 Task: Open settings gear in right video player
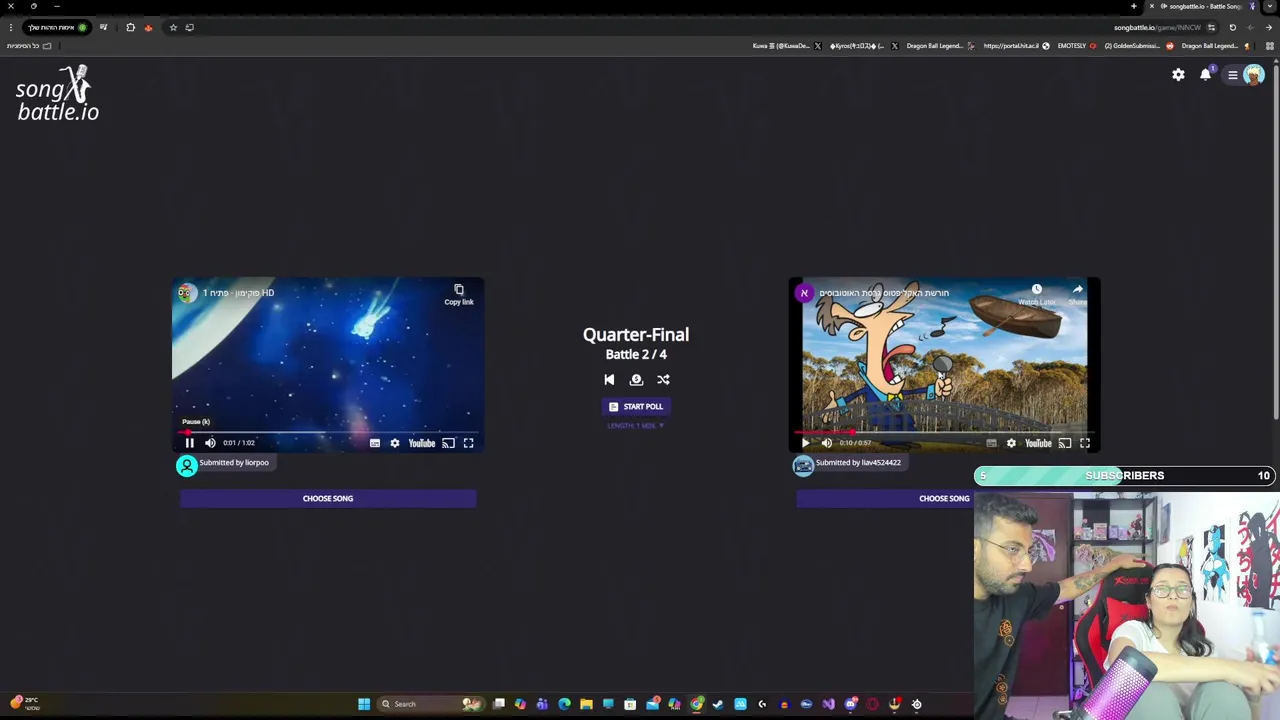click(1011, 443)
